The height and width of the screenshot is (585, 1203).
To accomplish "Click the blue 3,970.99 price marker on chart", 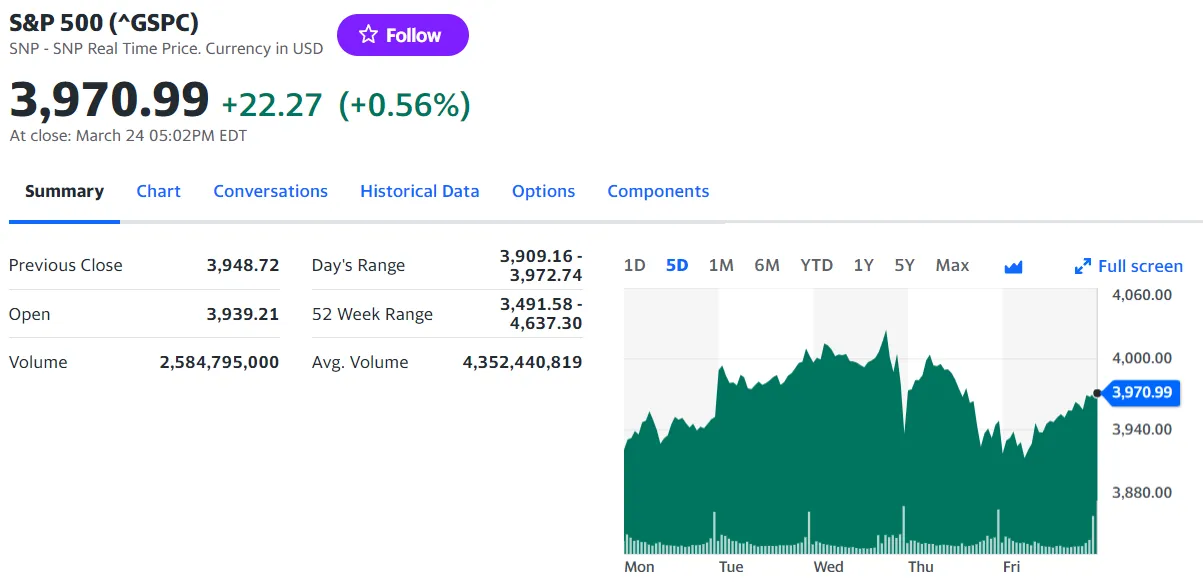I will (x=1141, y=392).
